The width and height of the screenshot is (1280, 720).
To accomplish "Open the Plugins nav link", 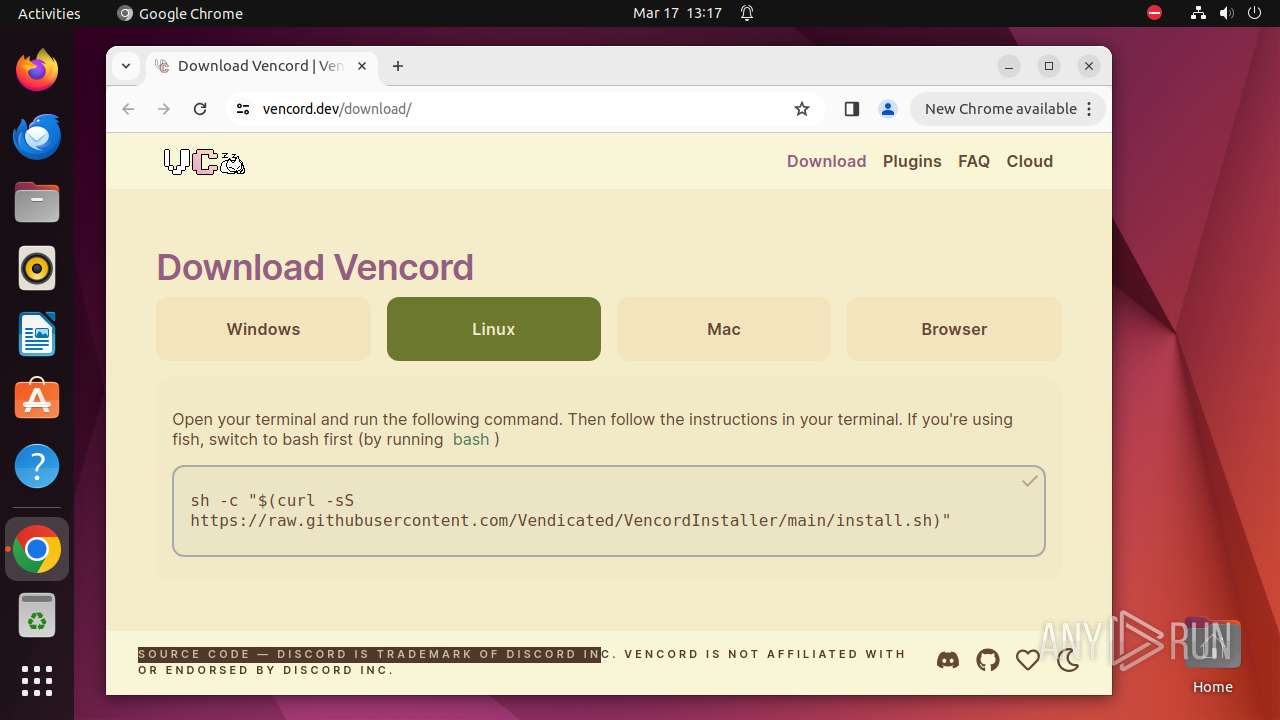I will click(912, 161).
